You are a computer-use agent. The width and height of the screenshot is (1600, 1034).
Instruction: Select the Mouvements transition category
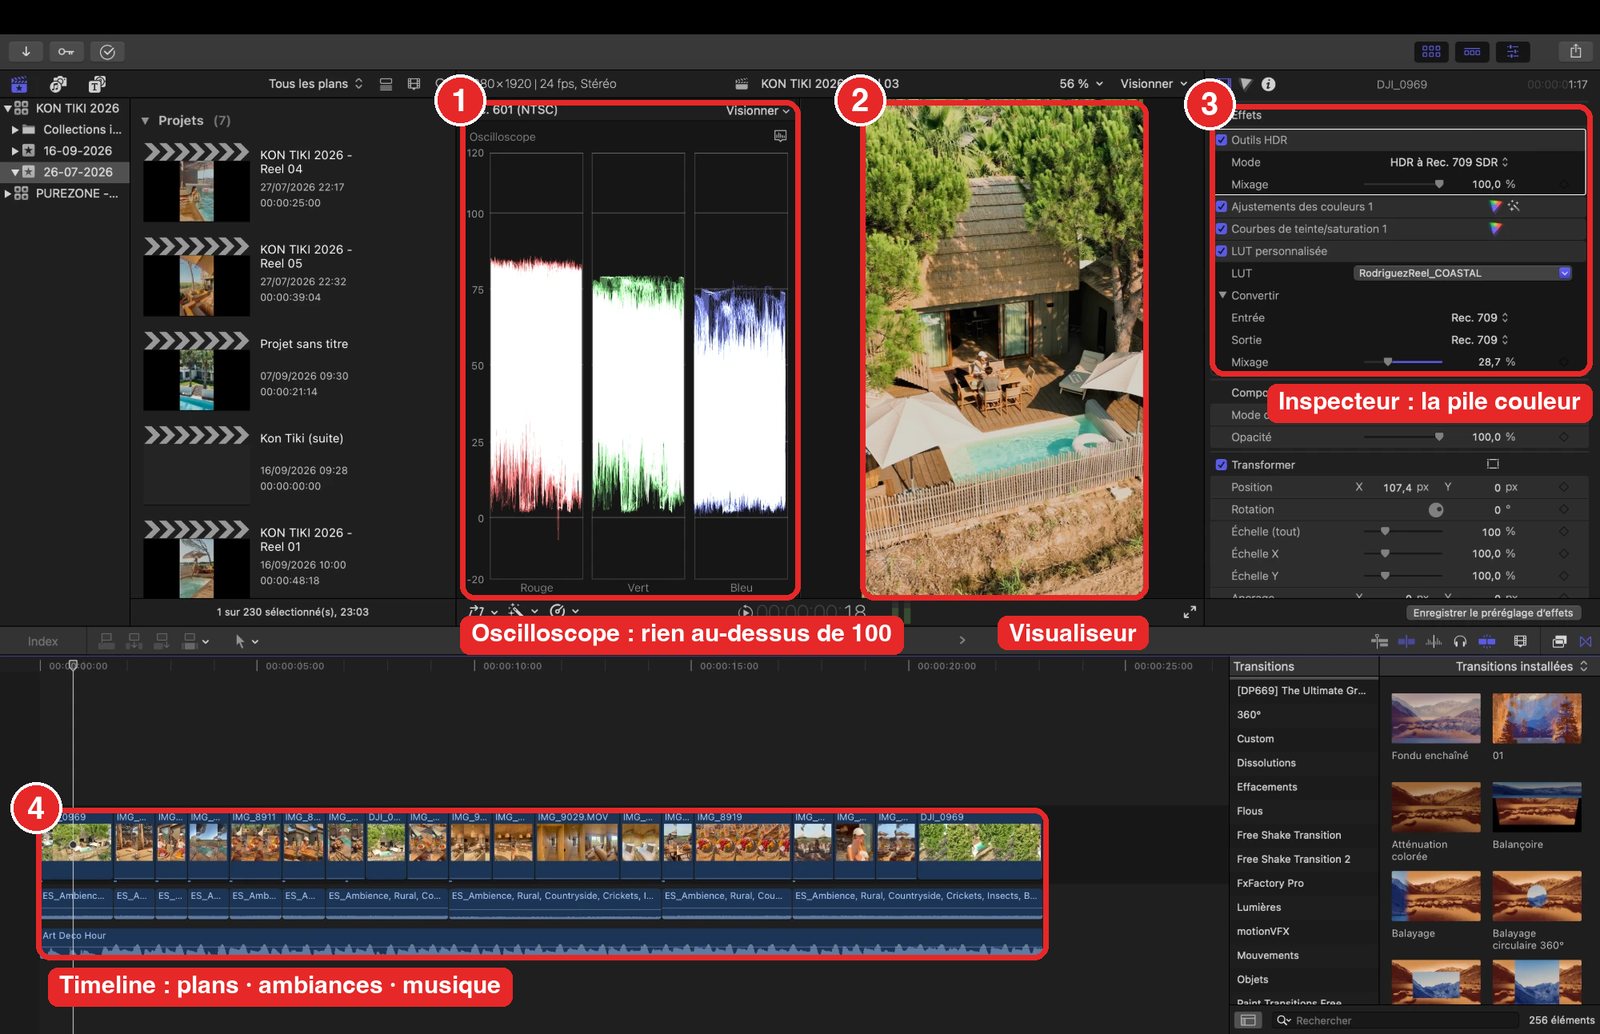pos(1268,955)
